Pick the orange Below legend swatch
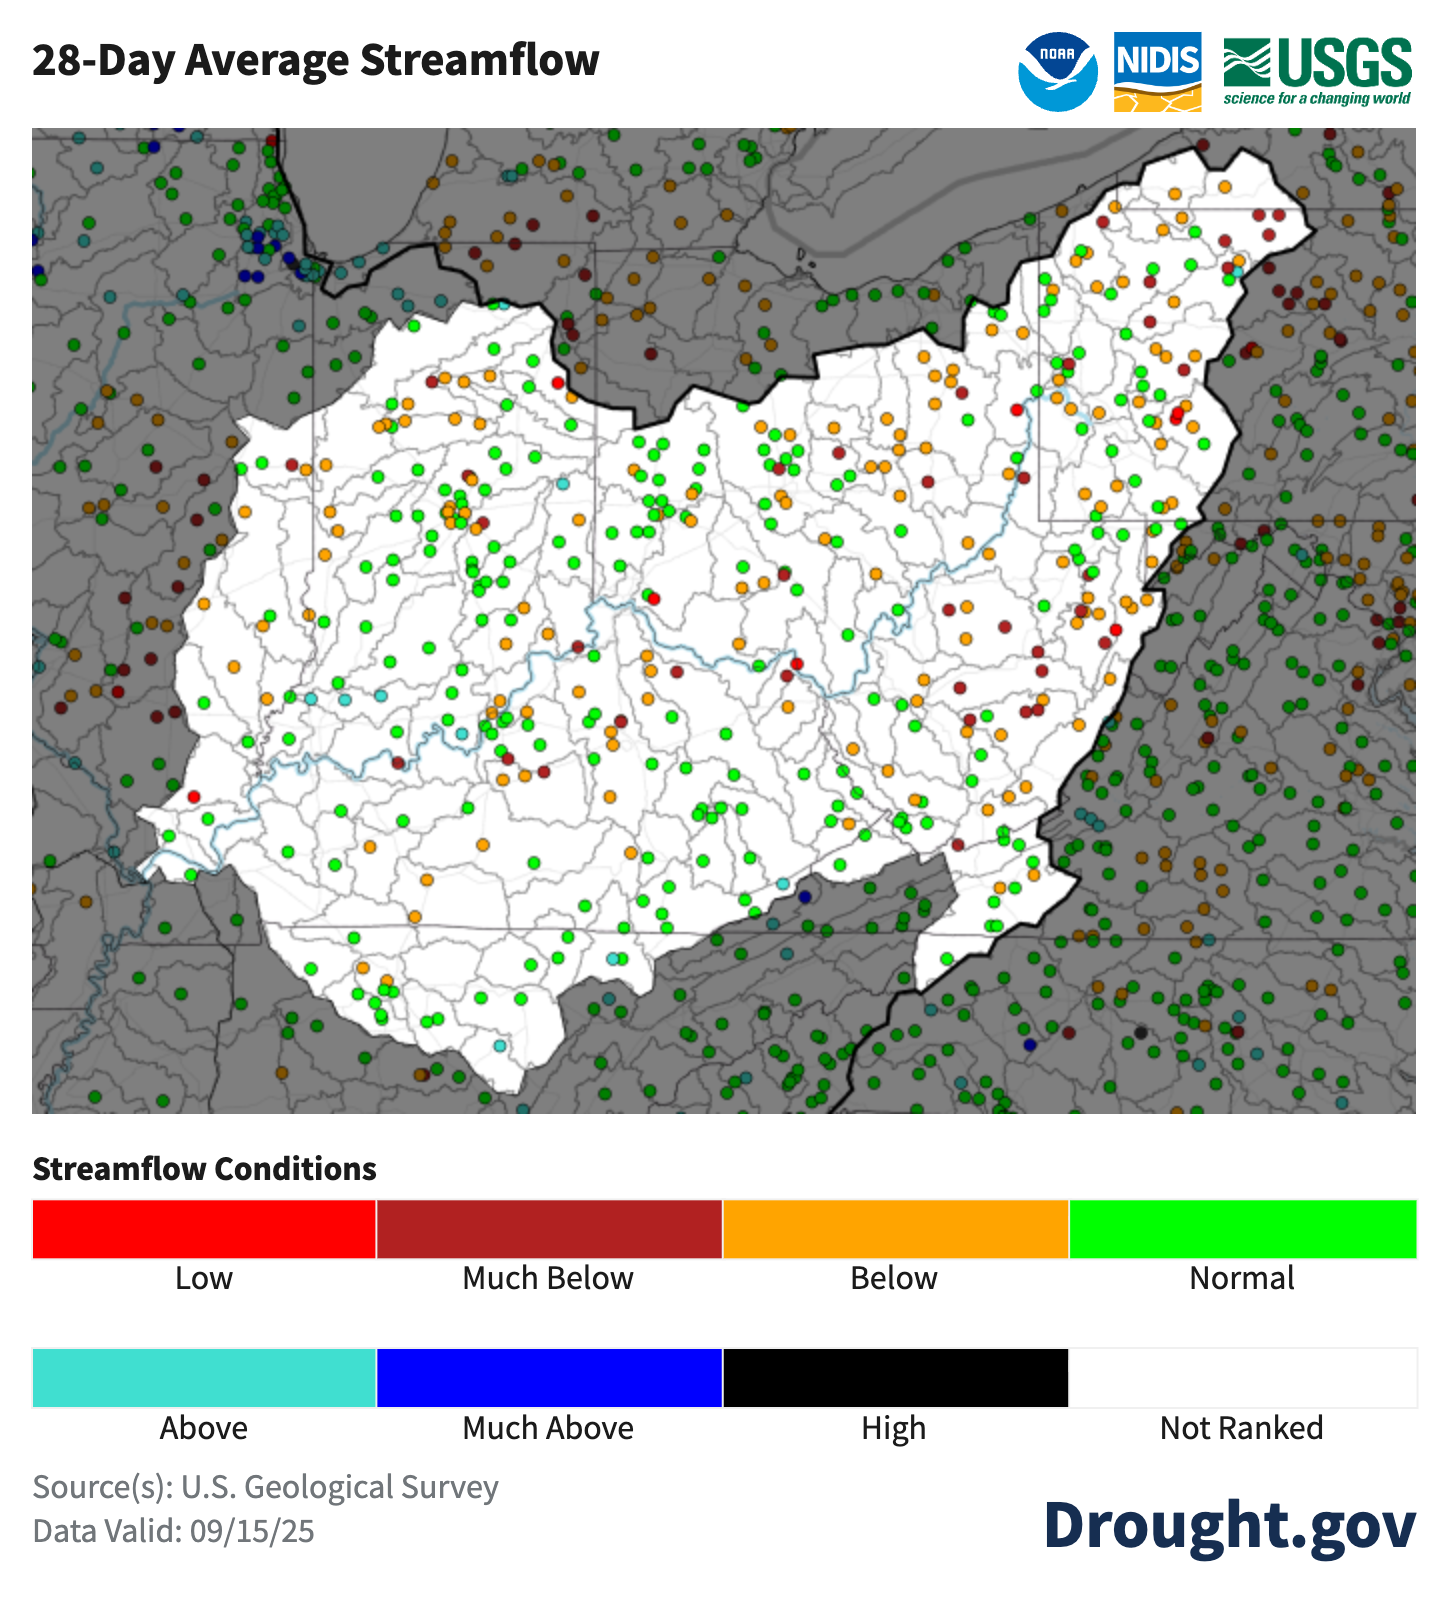 pos(895,1229)
